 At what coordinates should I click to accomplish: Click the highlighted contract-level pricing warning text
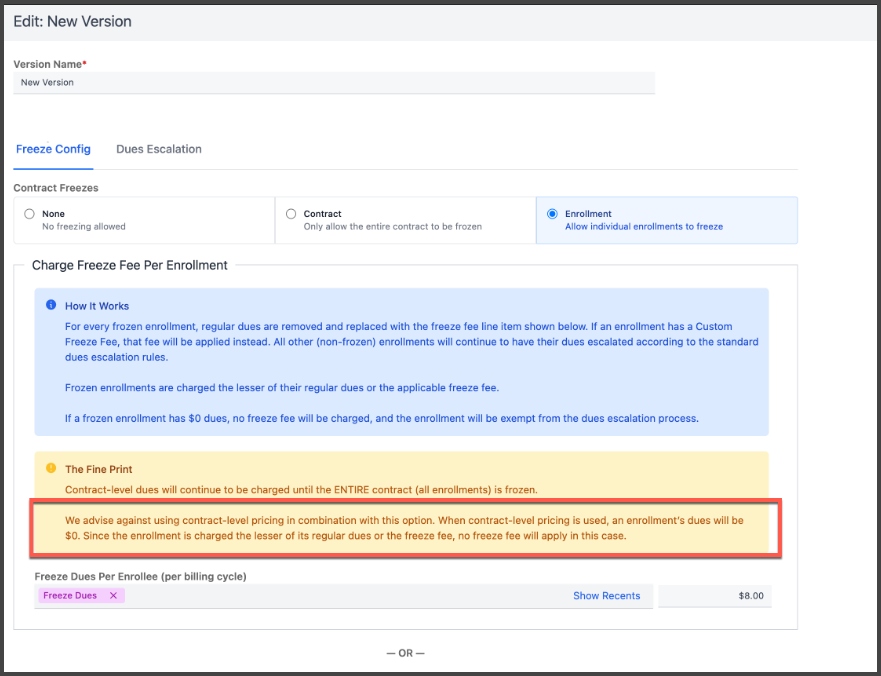pyautogui.click(x=405, y=529)
